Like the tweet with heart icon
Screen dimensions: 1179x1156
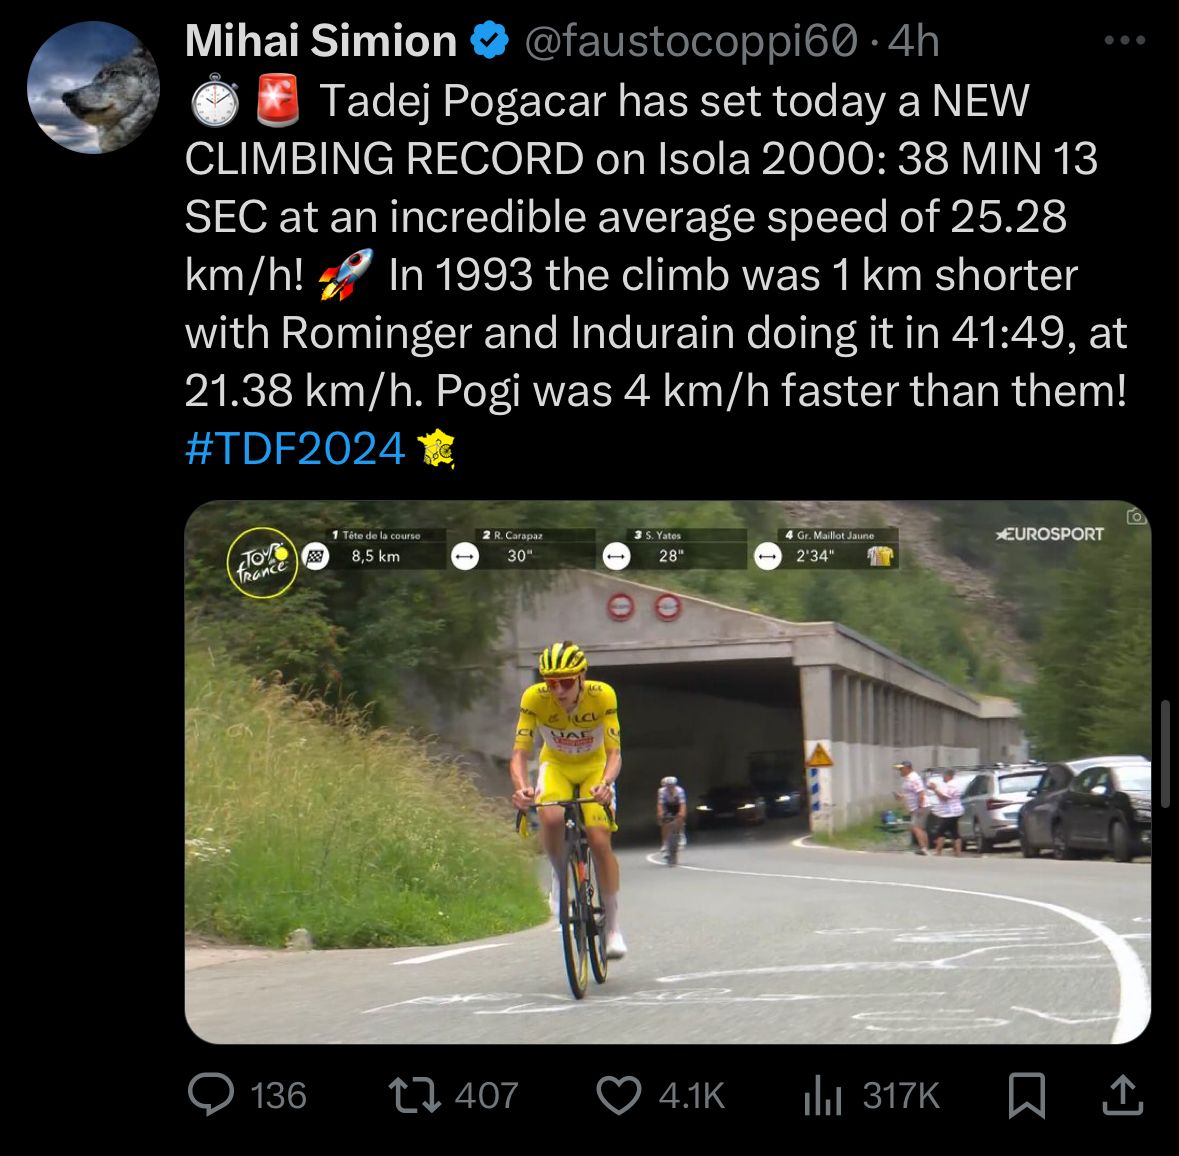[619, 1095]
